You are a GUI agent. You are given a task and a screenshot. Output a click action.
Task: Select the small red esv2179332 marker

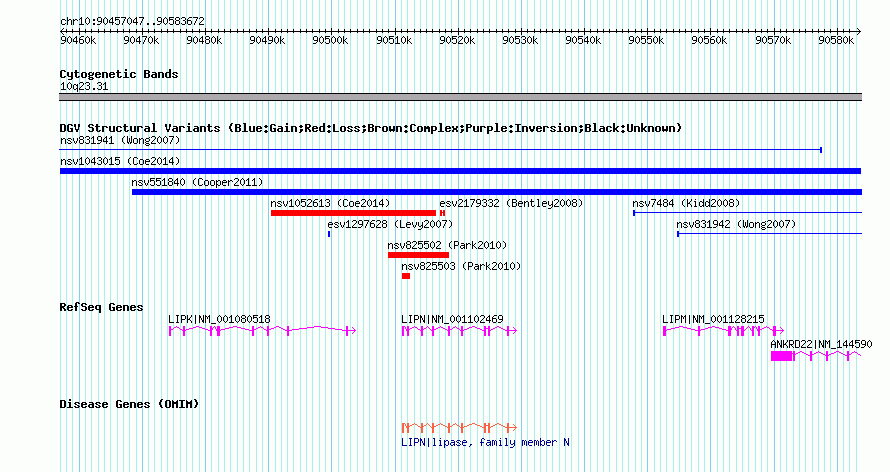coord(442,213)
